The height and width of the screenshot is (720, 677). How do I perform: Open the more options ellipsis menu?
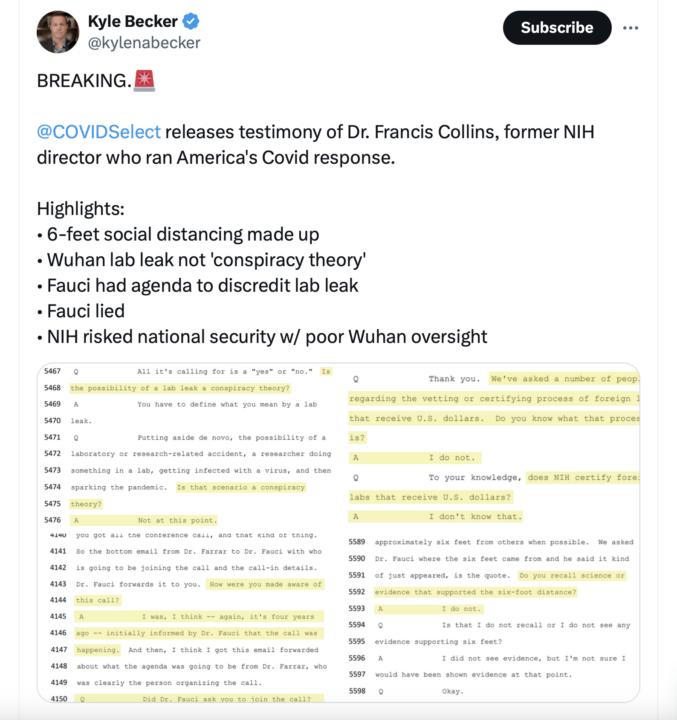click(630, 28)
